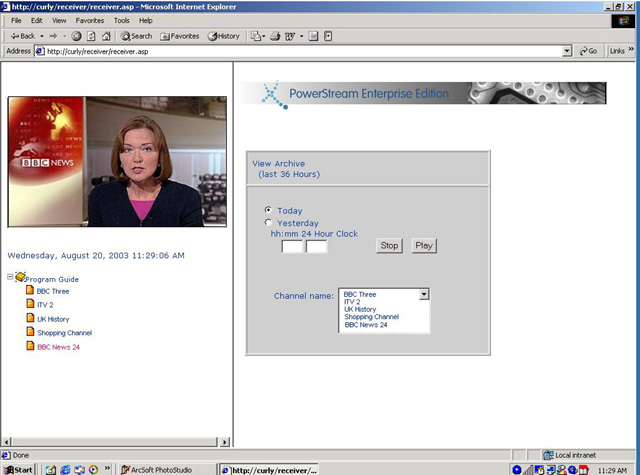The image size is (640, 475).
Task: Open the Help menu
Action: point(145,20)
